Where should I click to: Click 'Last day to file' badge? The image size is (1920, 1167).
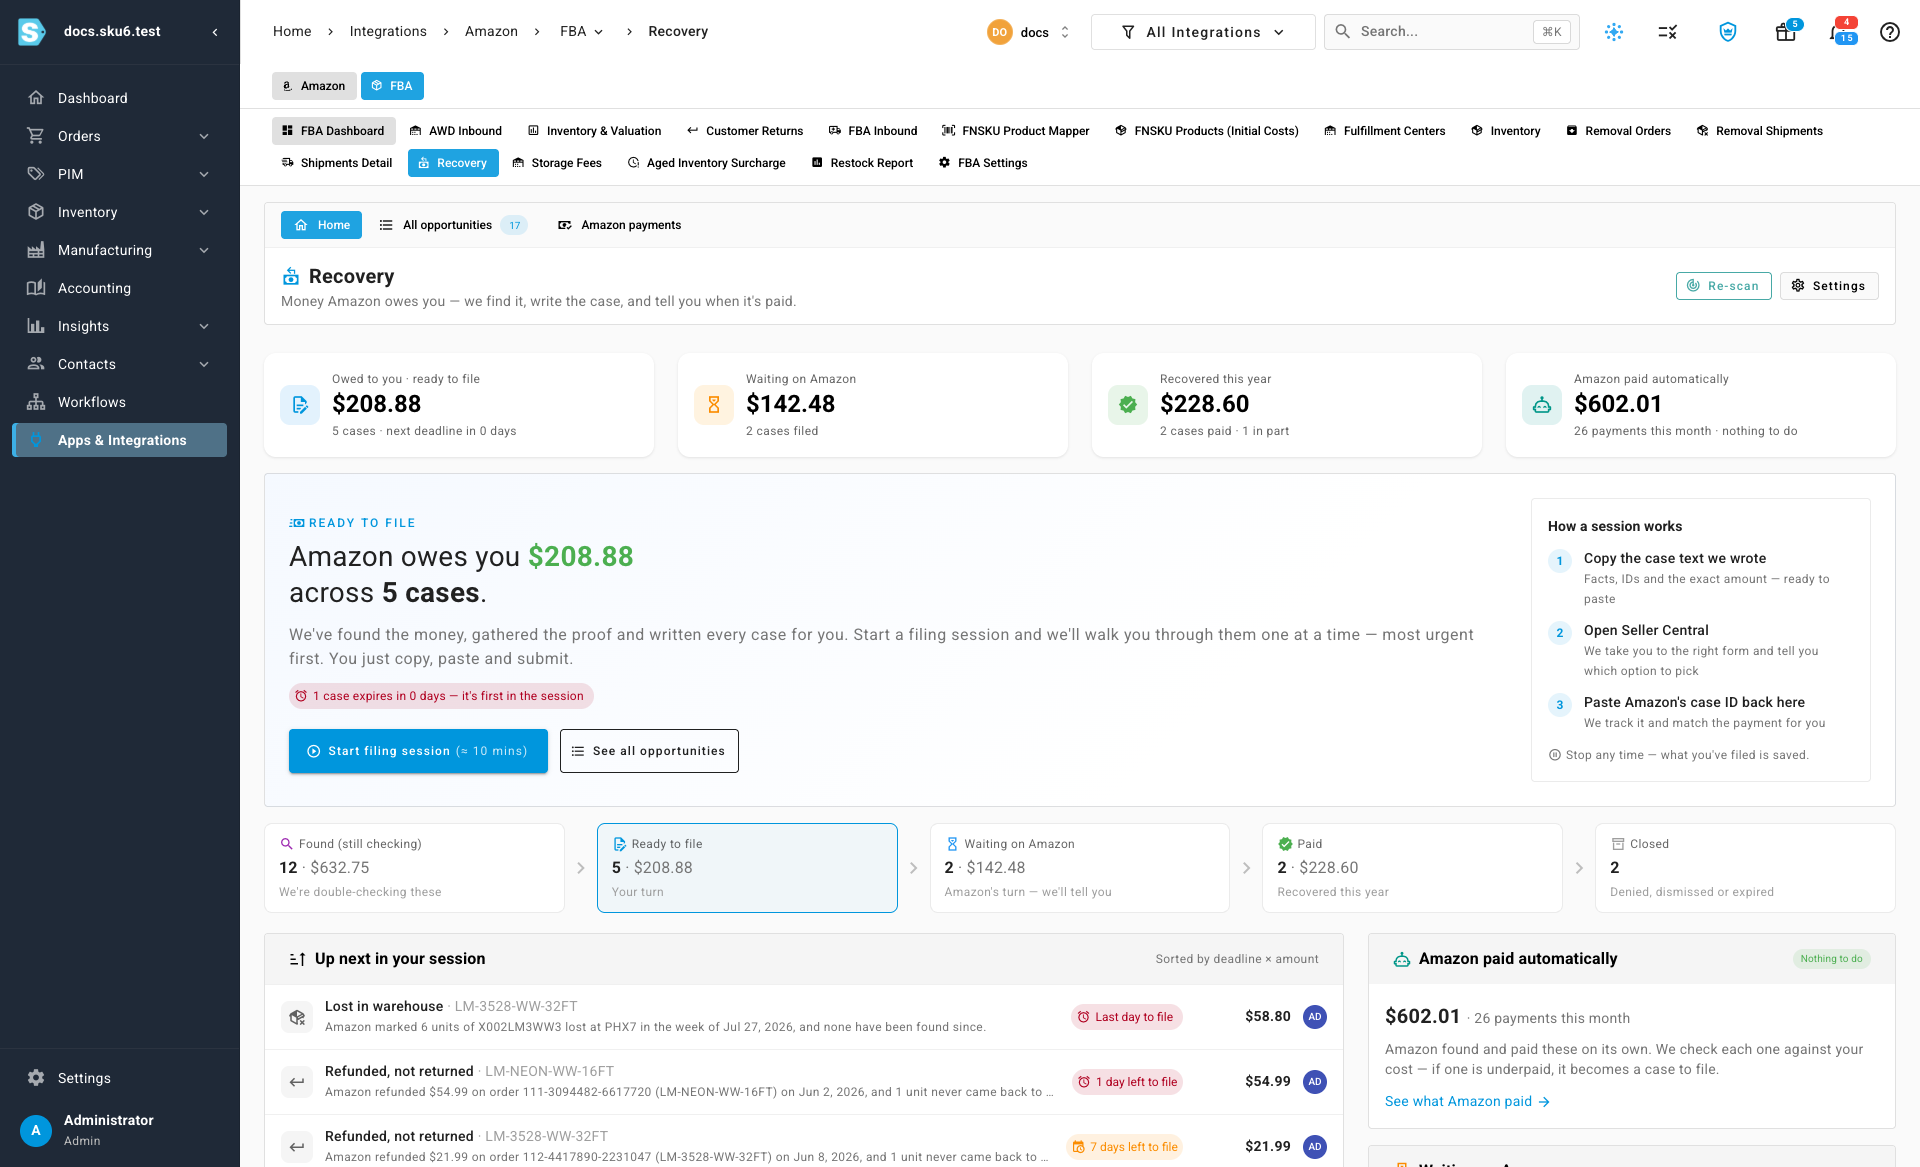(1127, 1017)
